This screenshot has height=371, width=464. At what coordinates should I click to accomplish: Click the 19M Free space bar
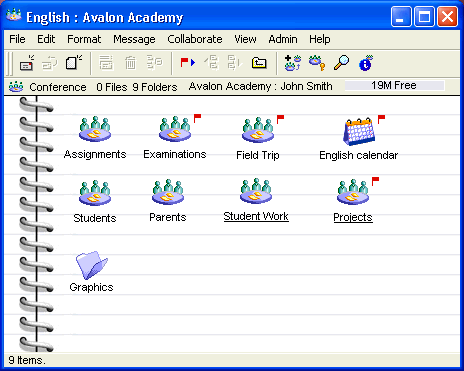(394, 86)
